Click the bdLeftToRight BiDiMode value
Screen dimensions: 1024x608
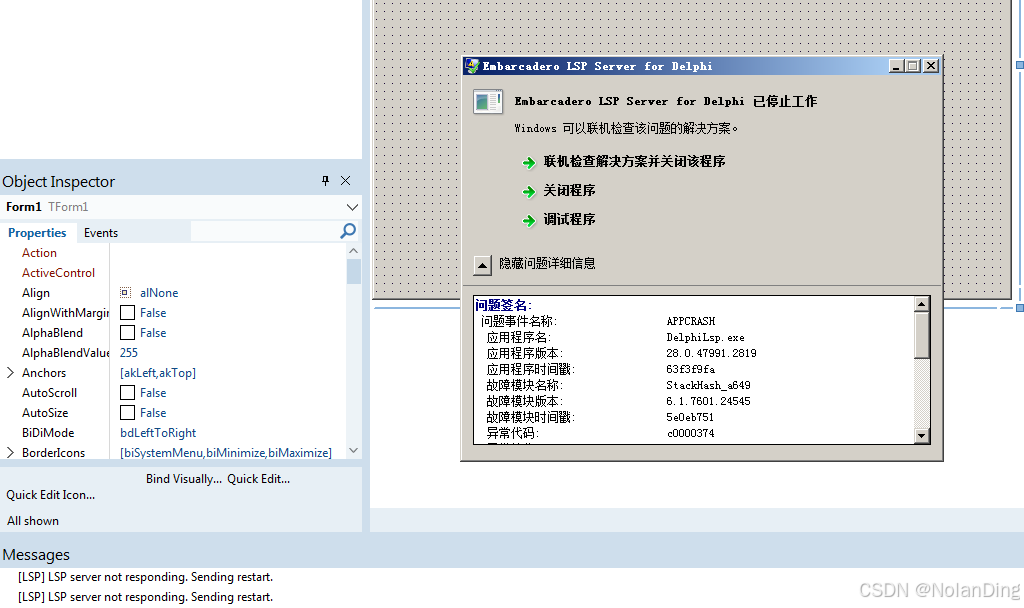[x=158, y=433]
